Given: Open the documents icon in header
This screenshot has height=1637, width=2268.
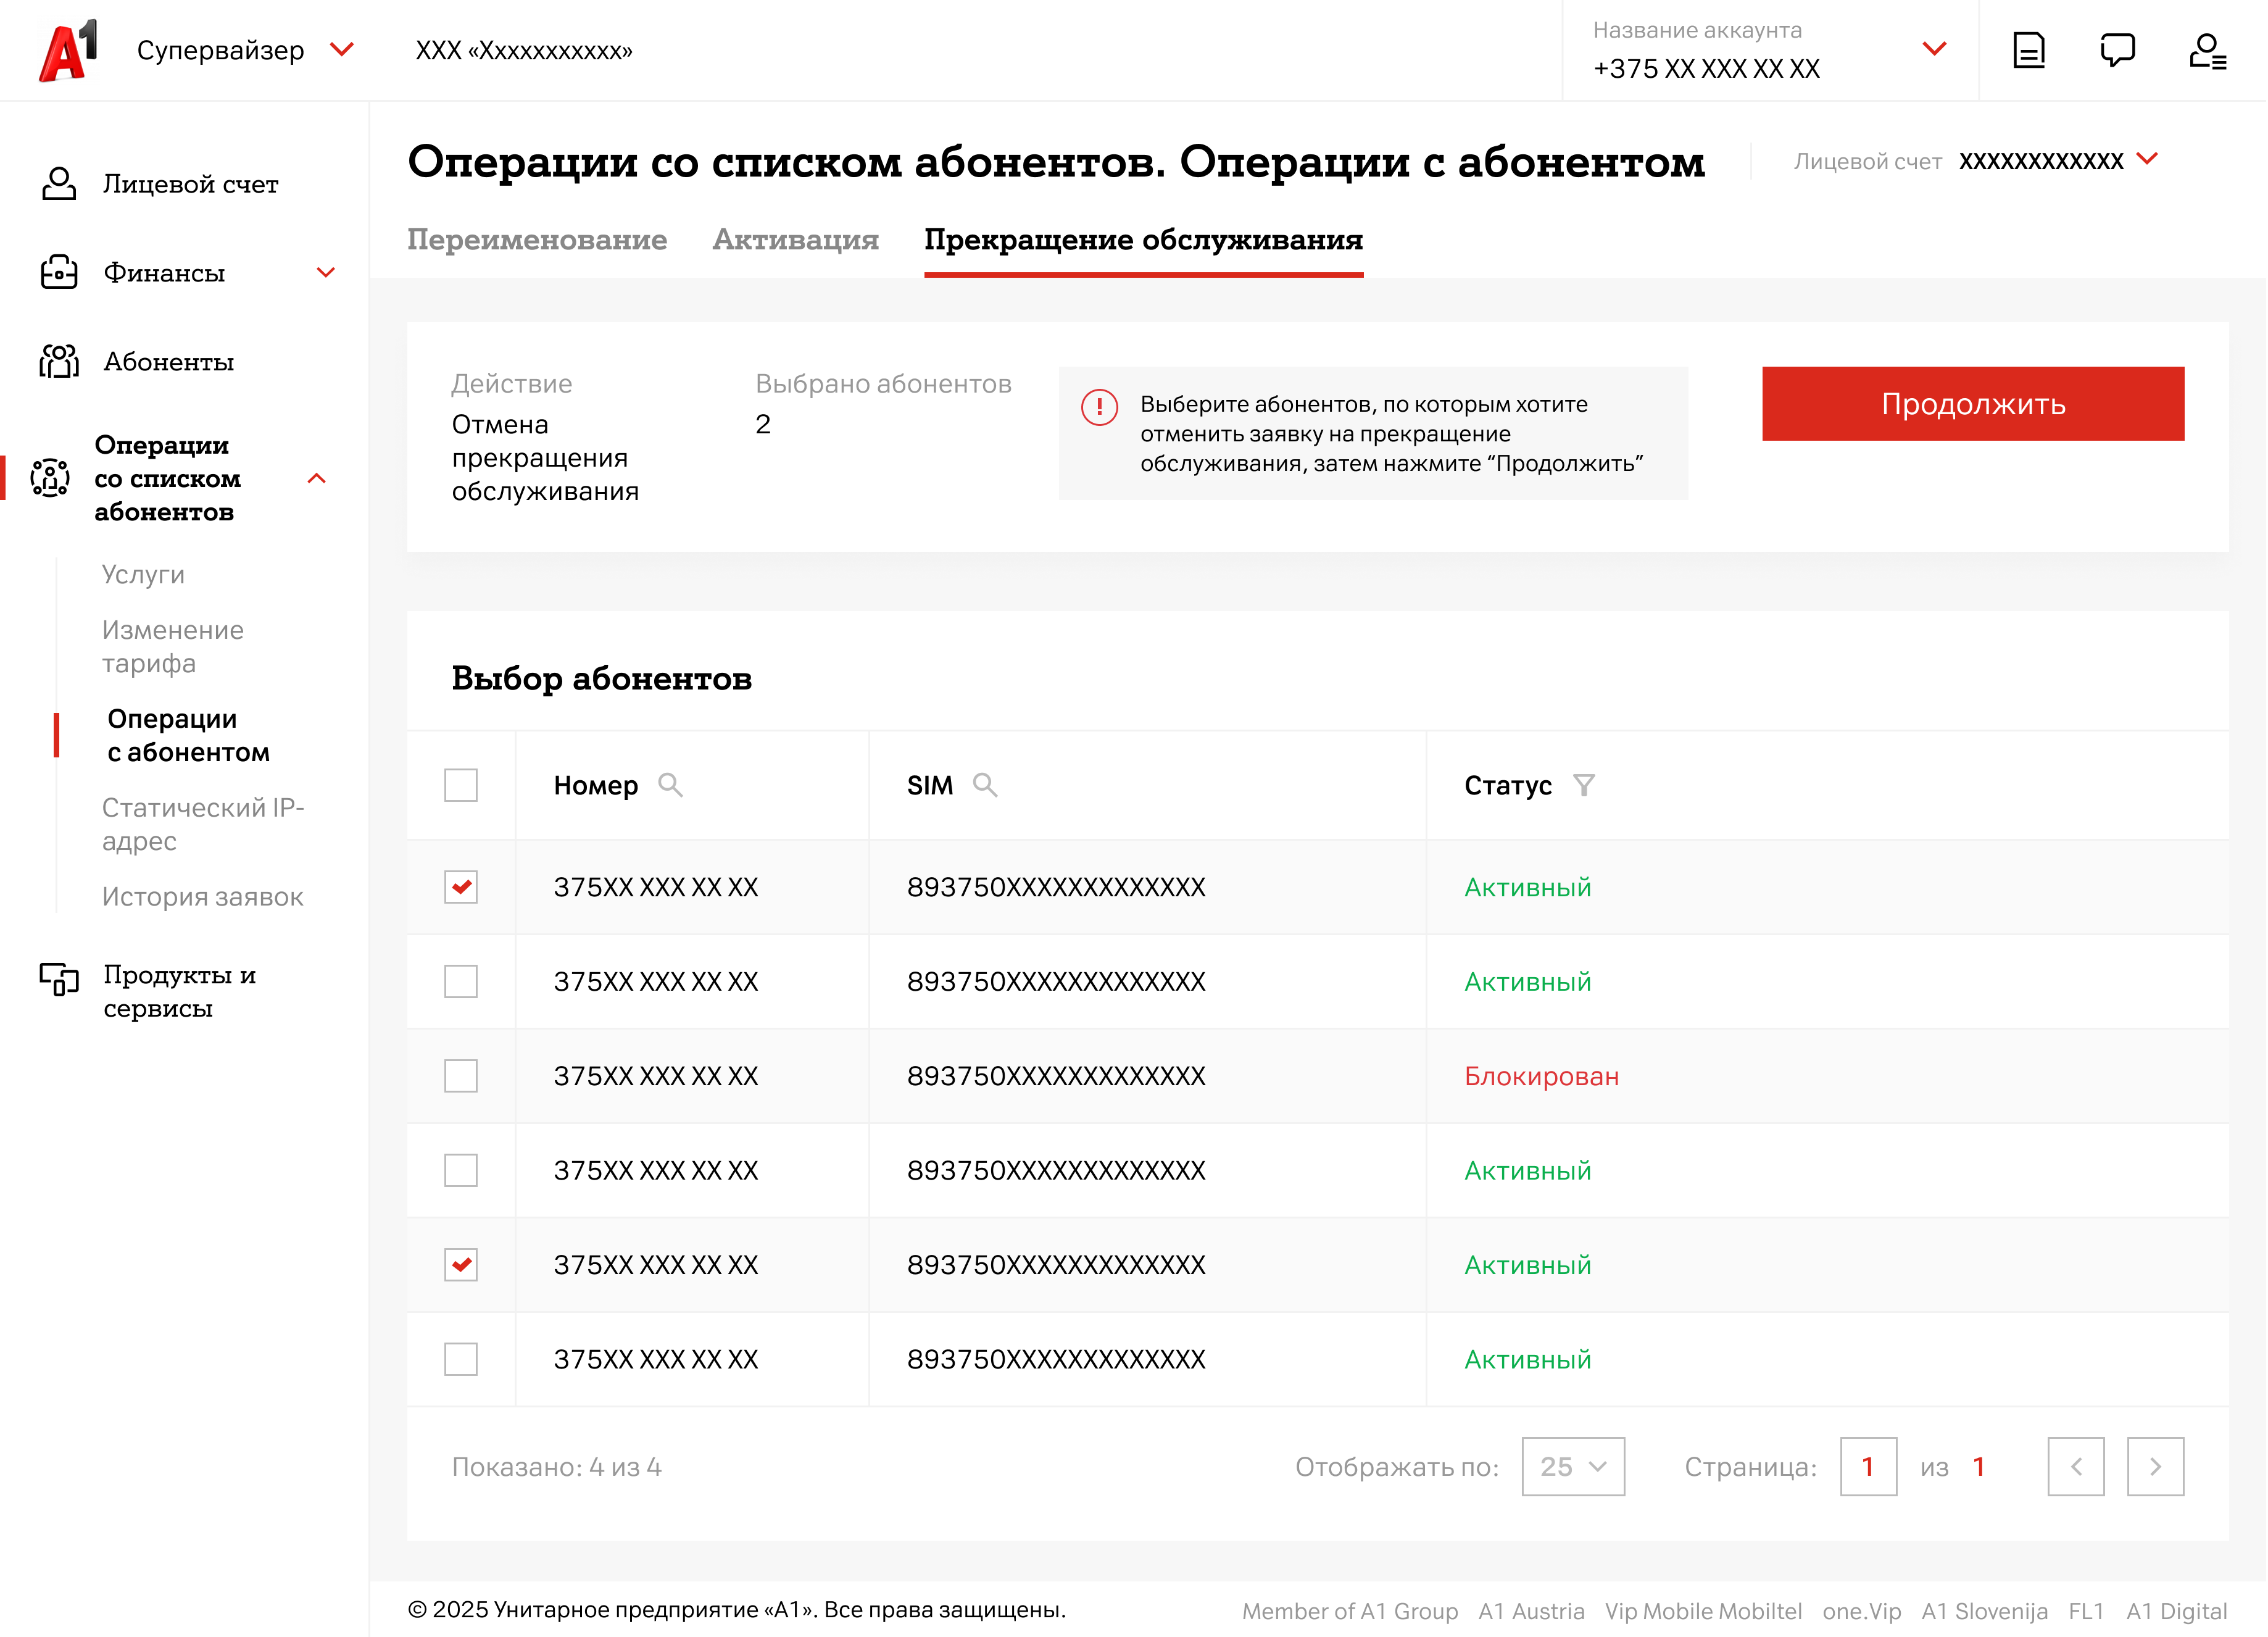Looking at the screenshot, I should 2028,50.
